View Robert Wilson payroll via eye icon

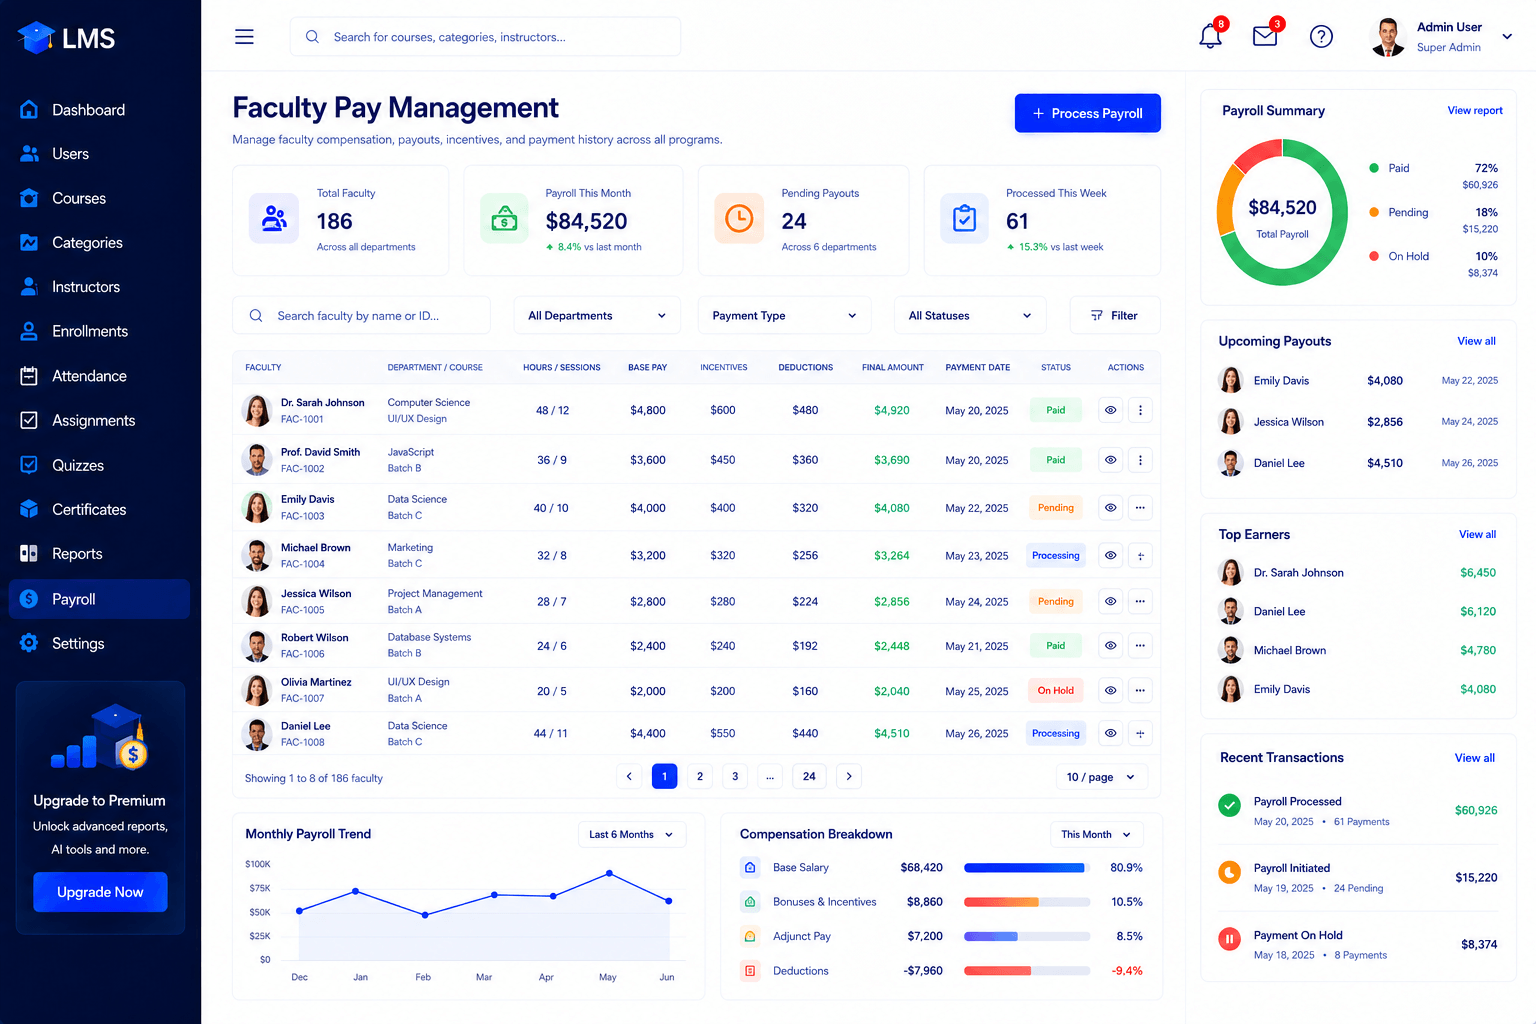click(x=1110, y=646)
